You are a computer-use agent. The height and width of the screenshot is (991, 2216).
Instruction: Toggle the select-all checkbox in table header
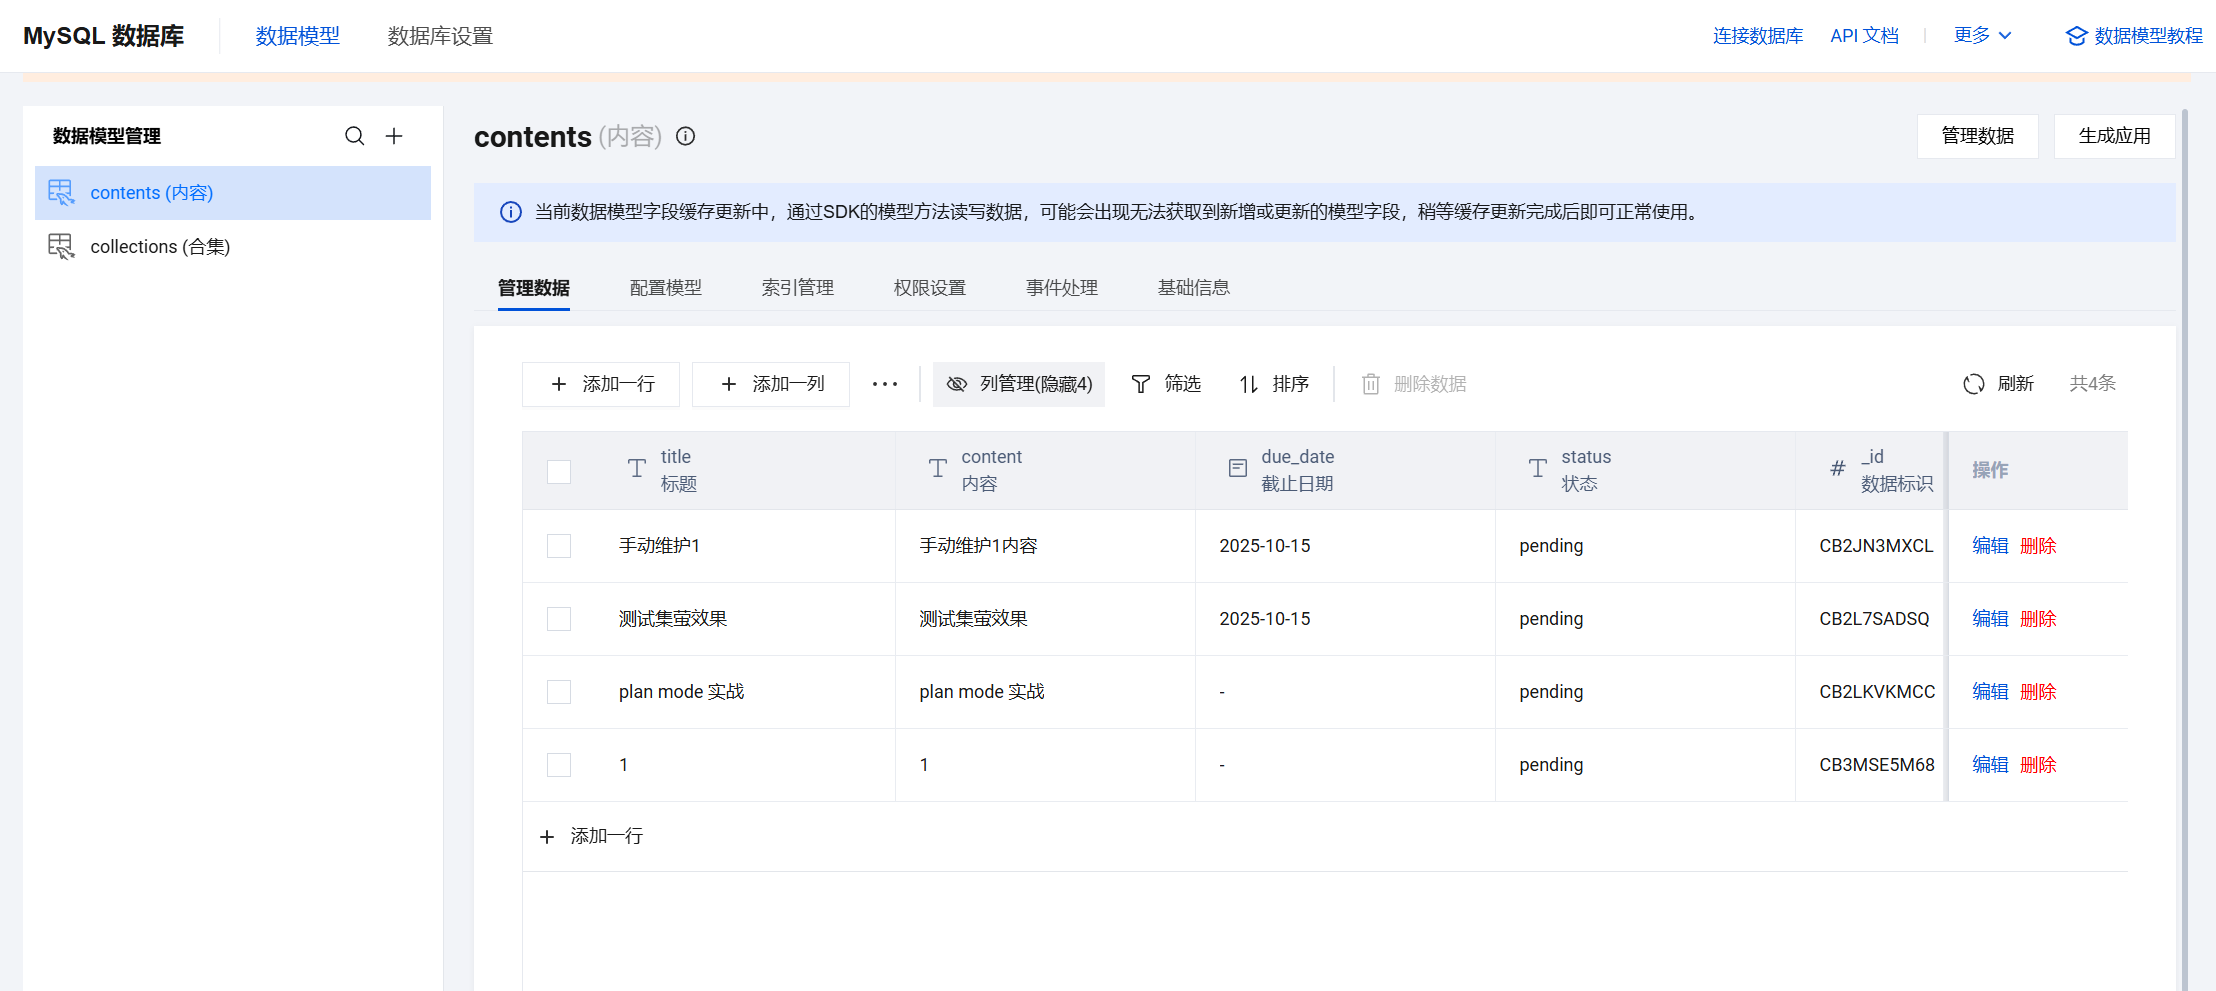tap(558, 471)
